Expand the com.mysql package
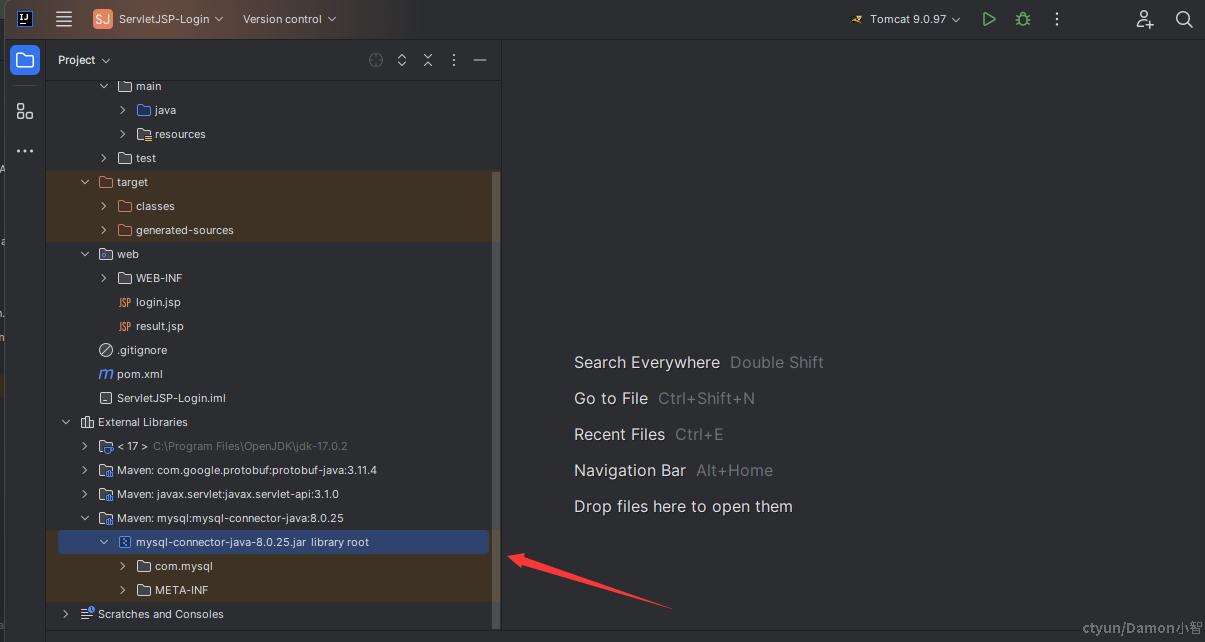Screen dimensions: 1205x642 point(123,566)
